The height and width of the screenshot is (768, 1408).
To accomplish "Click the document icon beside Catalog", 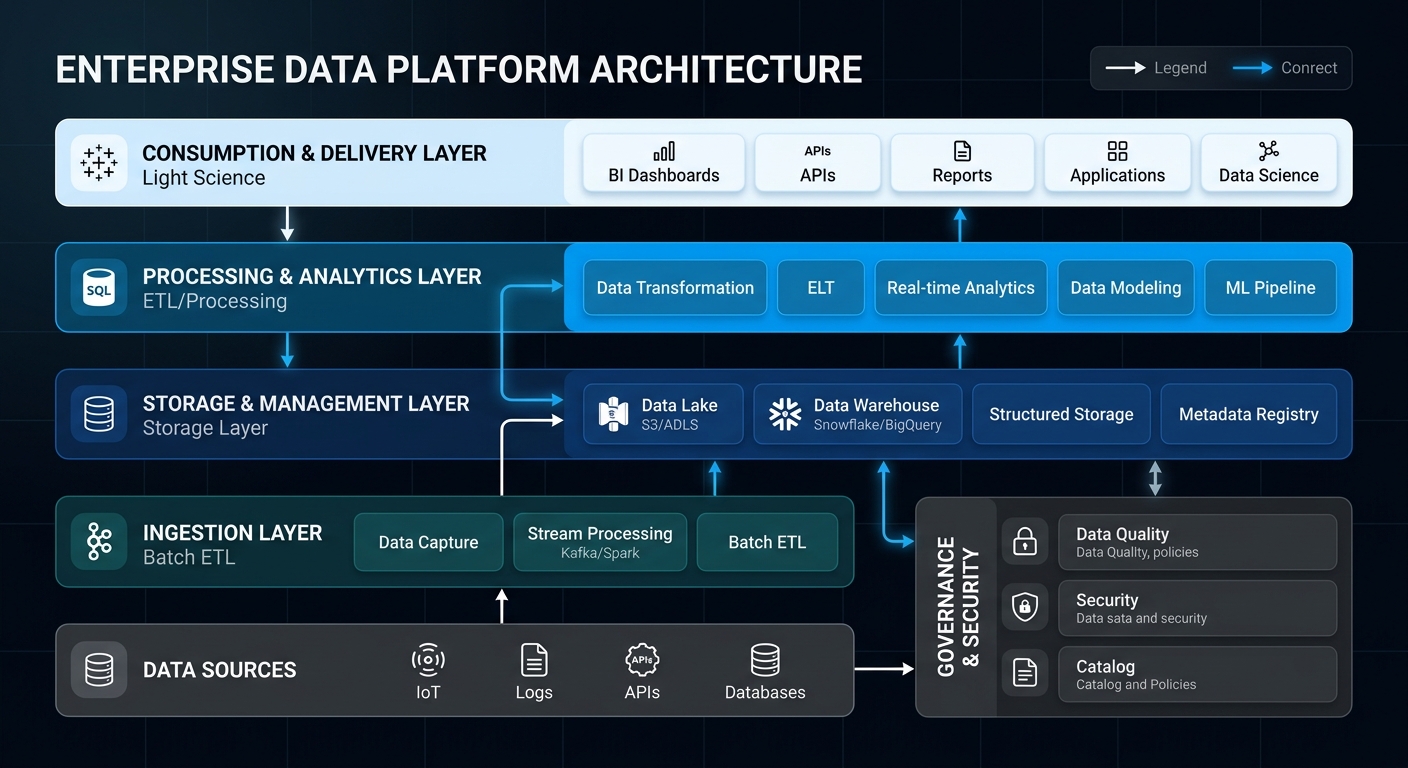I will pos(1025,673).
